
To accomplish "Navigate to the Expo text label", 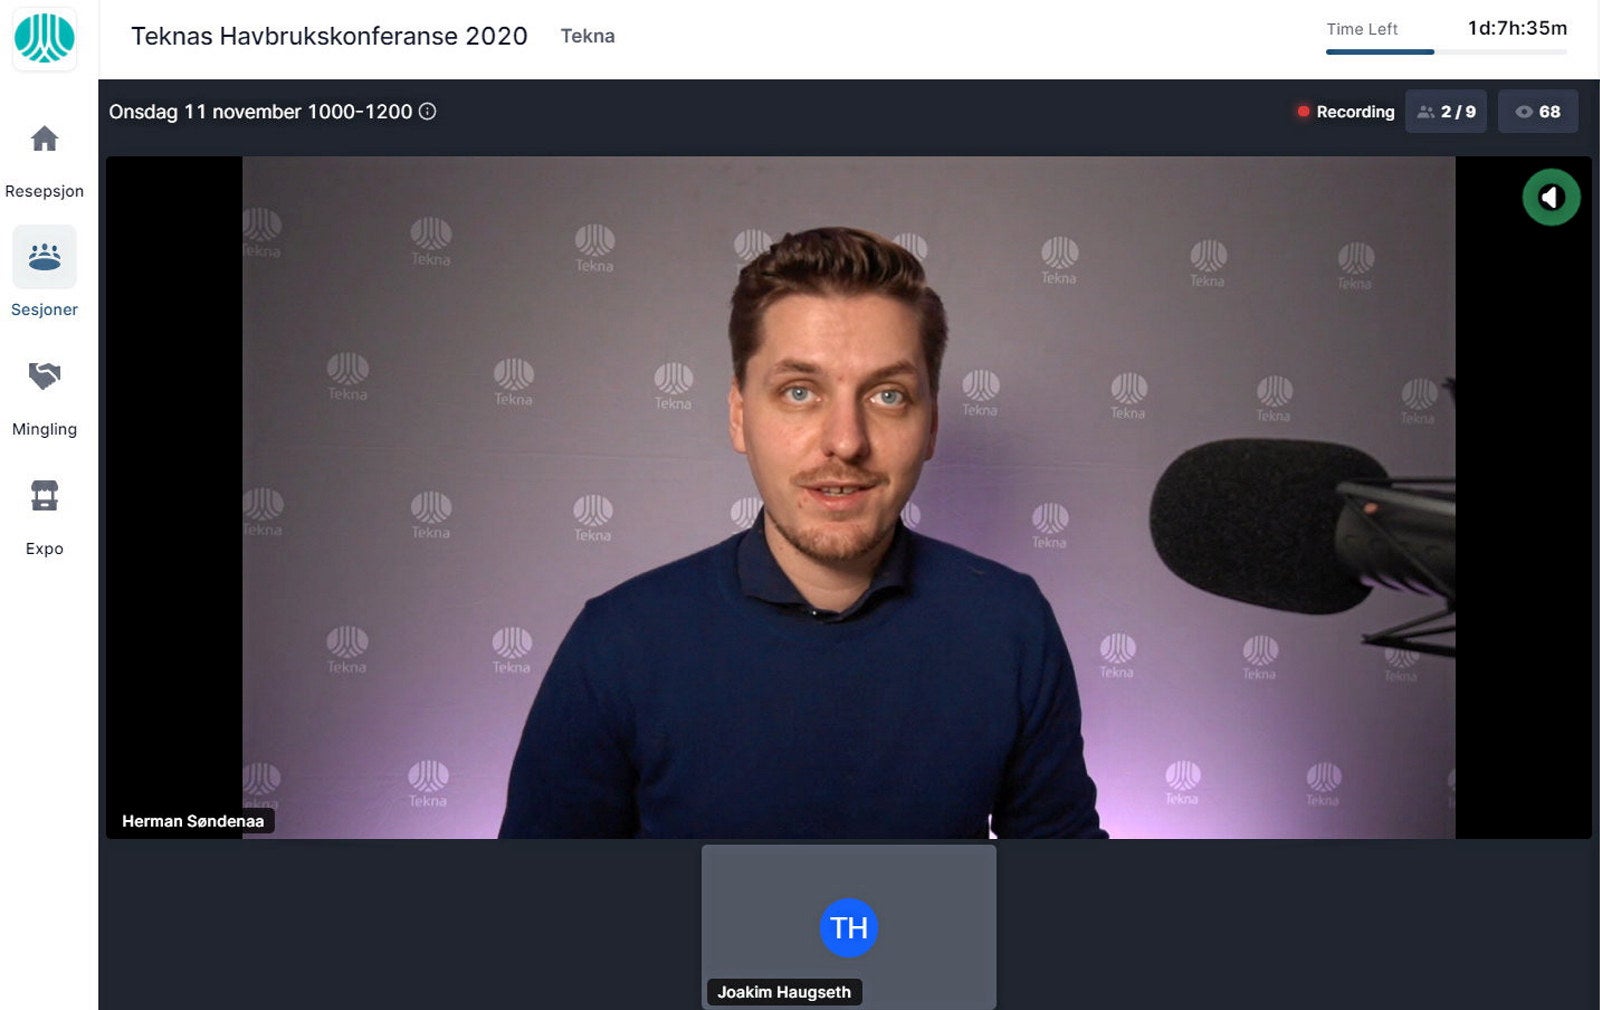I will pyautogui.click(x=44, y=548).
